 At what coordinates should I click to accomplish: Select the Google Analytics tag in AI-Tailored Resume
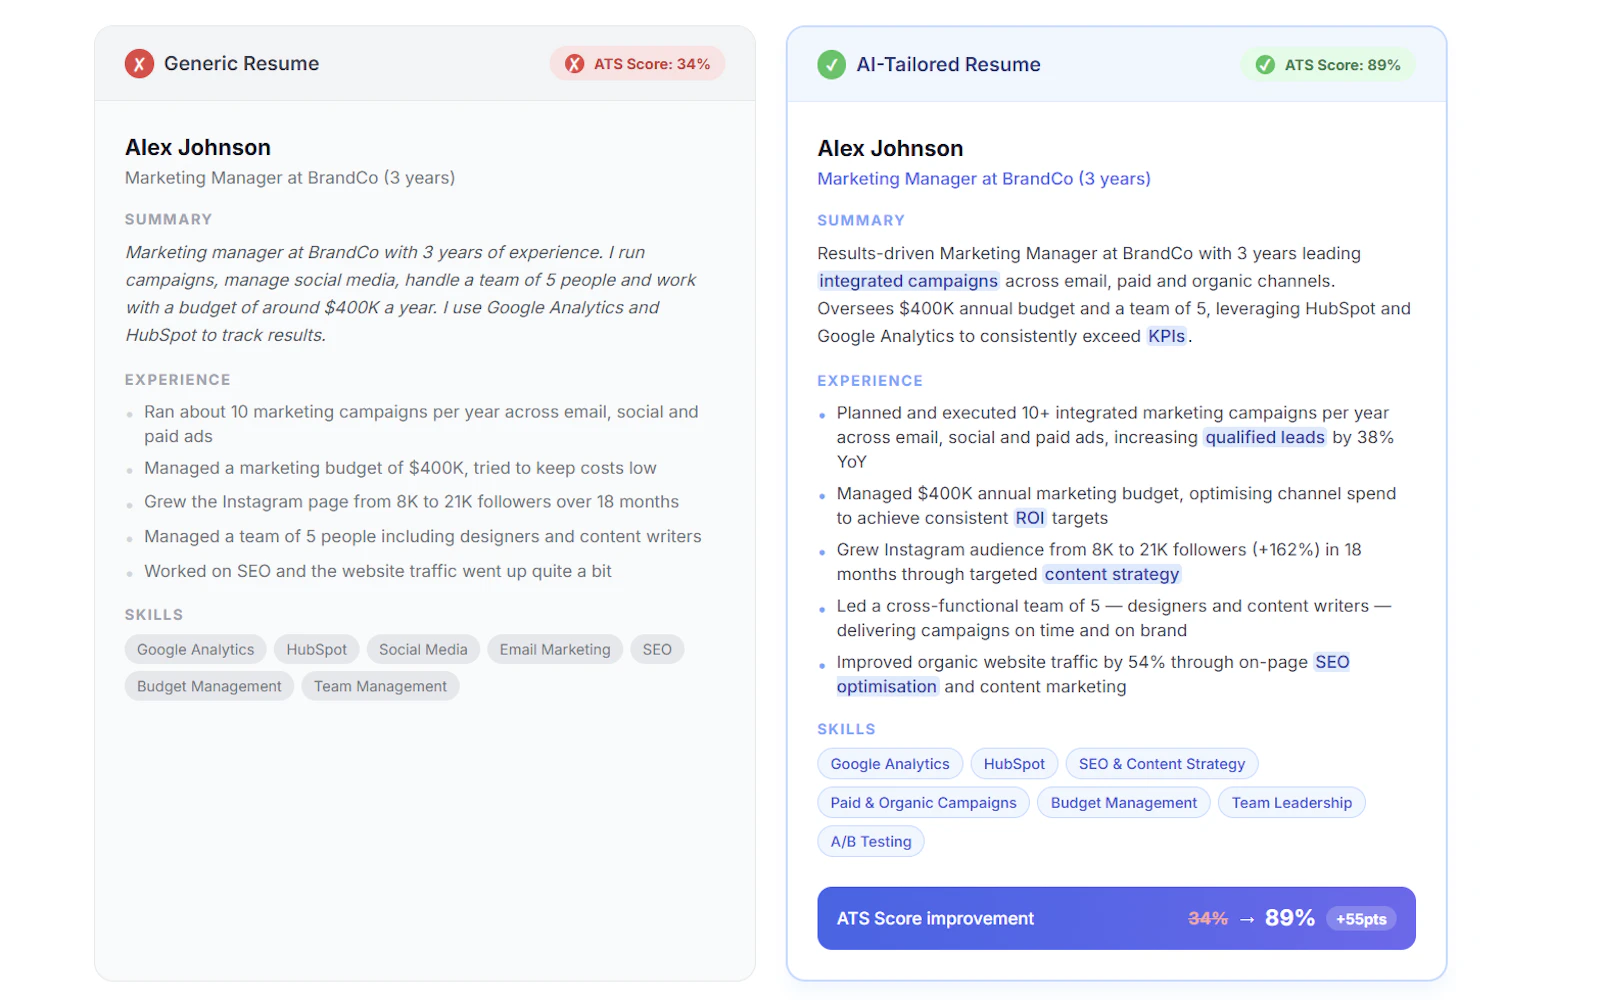[x=890, y=764]
